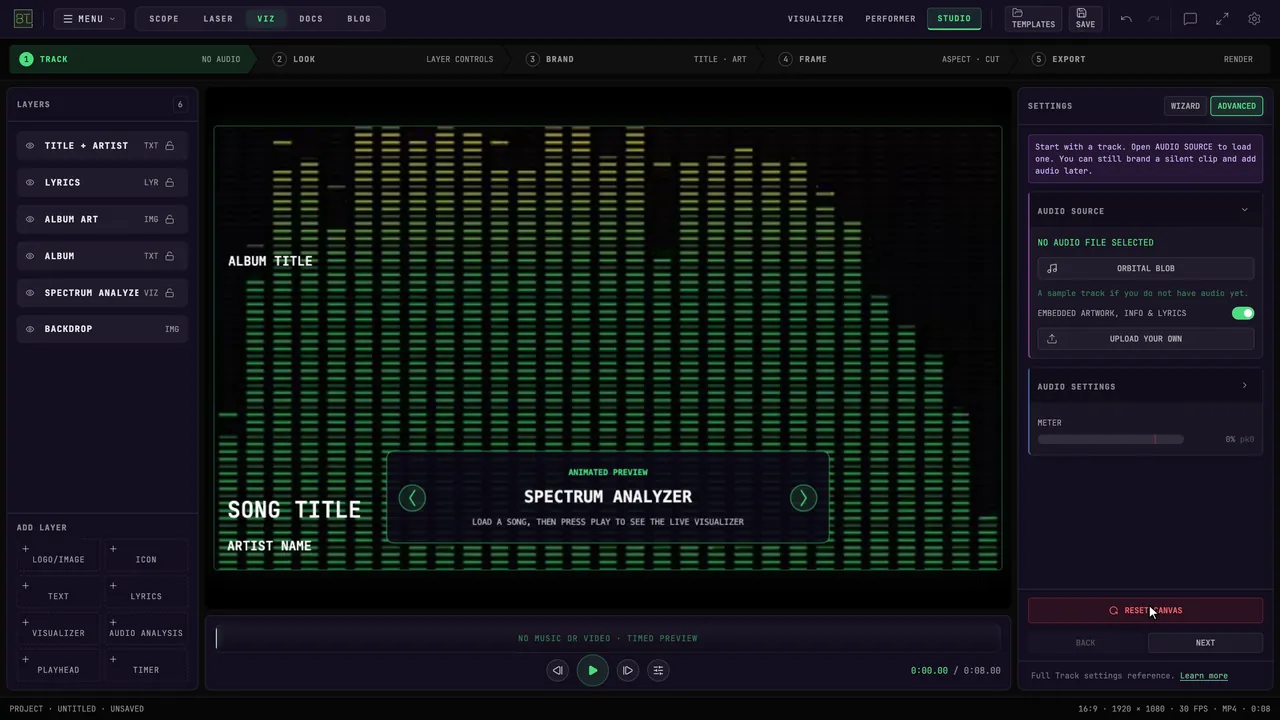
Task: Collapse the Audio Source section
Action: [x=1244, y=211]
